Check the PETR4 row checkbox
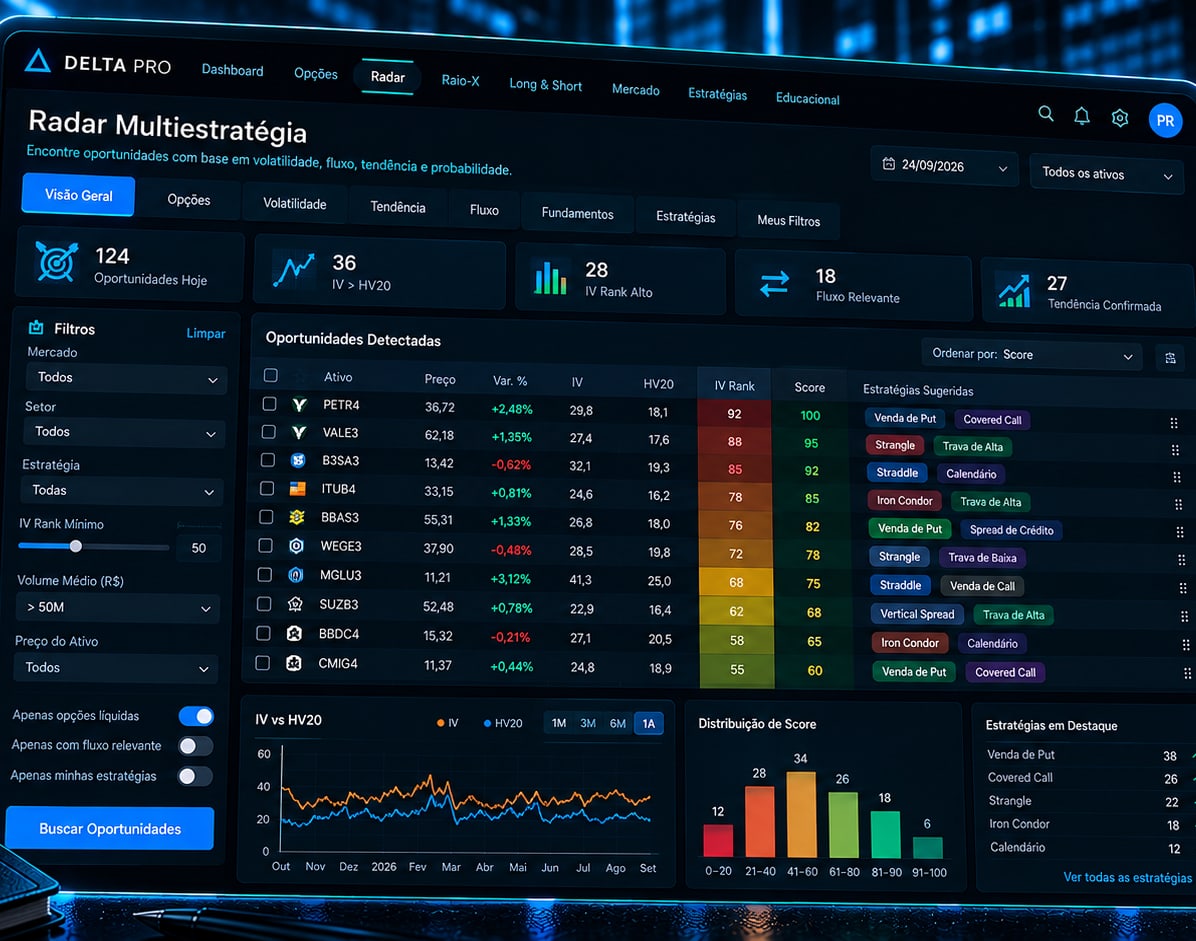This screenshot has height=941, width=1196. click(x=269, y=403)
